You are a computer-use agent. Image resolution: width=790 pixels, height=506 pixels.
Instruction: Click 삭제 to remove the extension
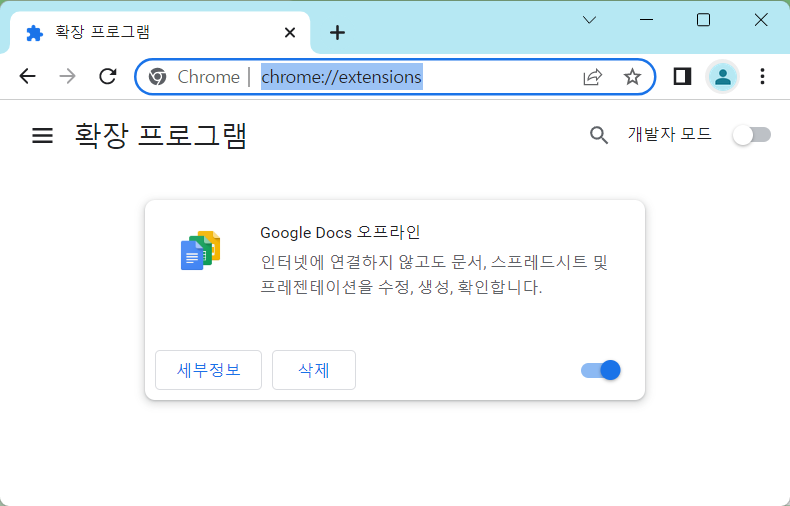click(x=314, y=370)
